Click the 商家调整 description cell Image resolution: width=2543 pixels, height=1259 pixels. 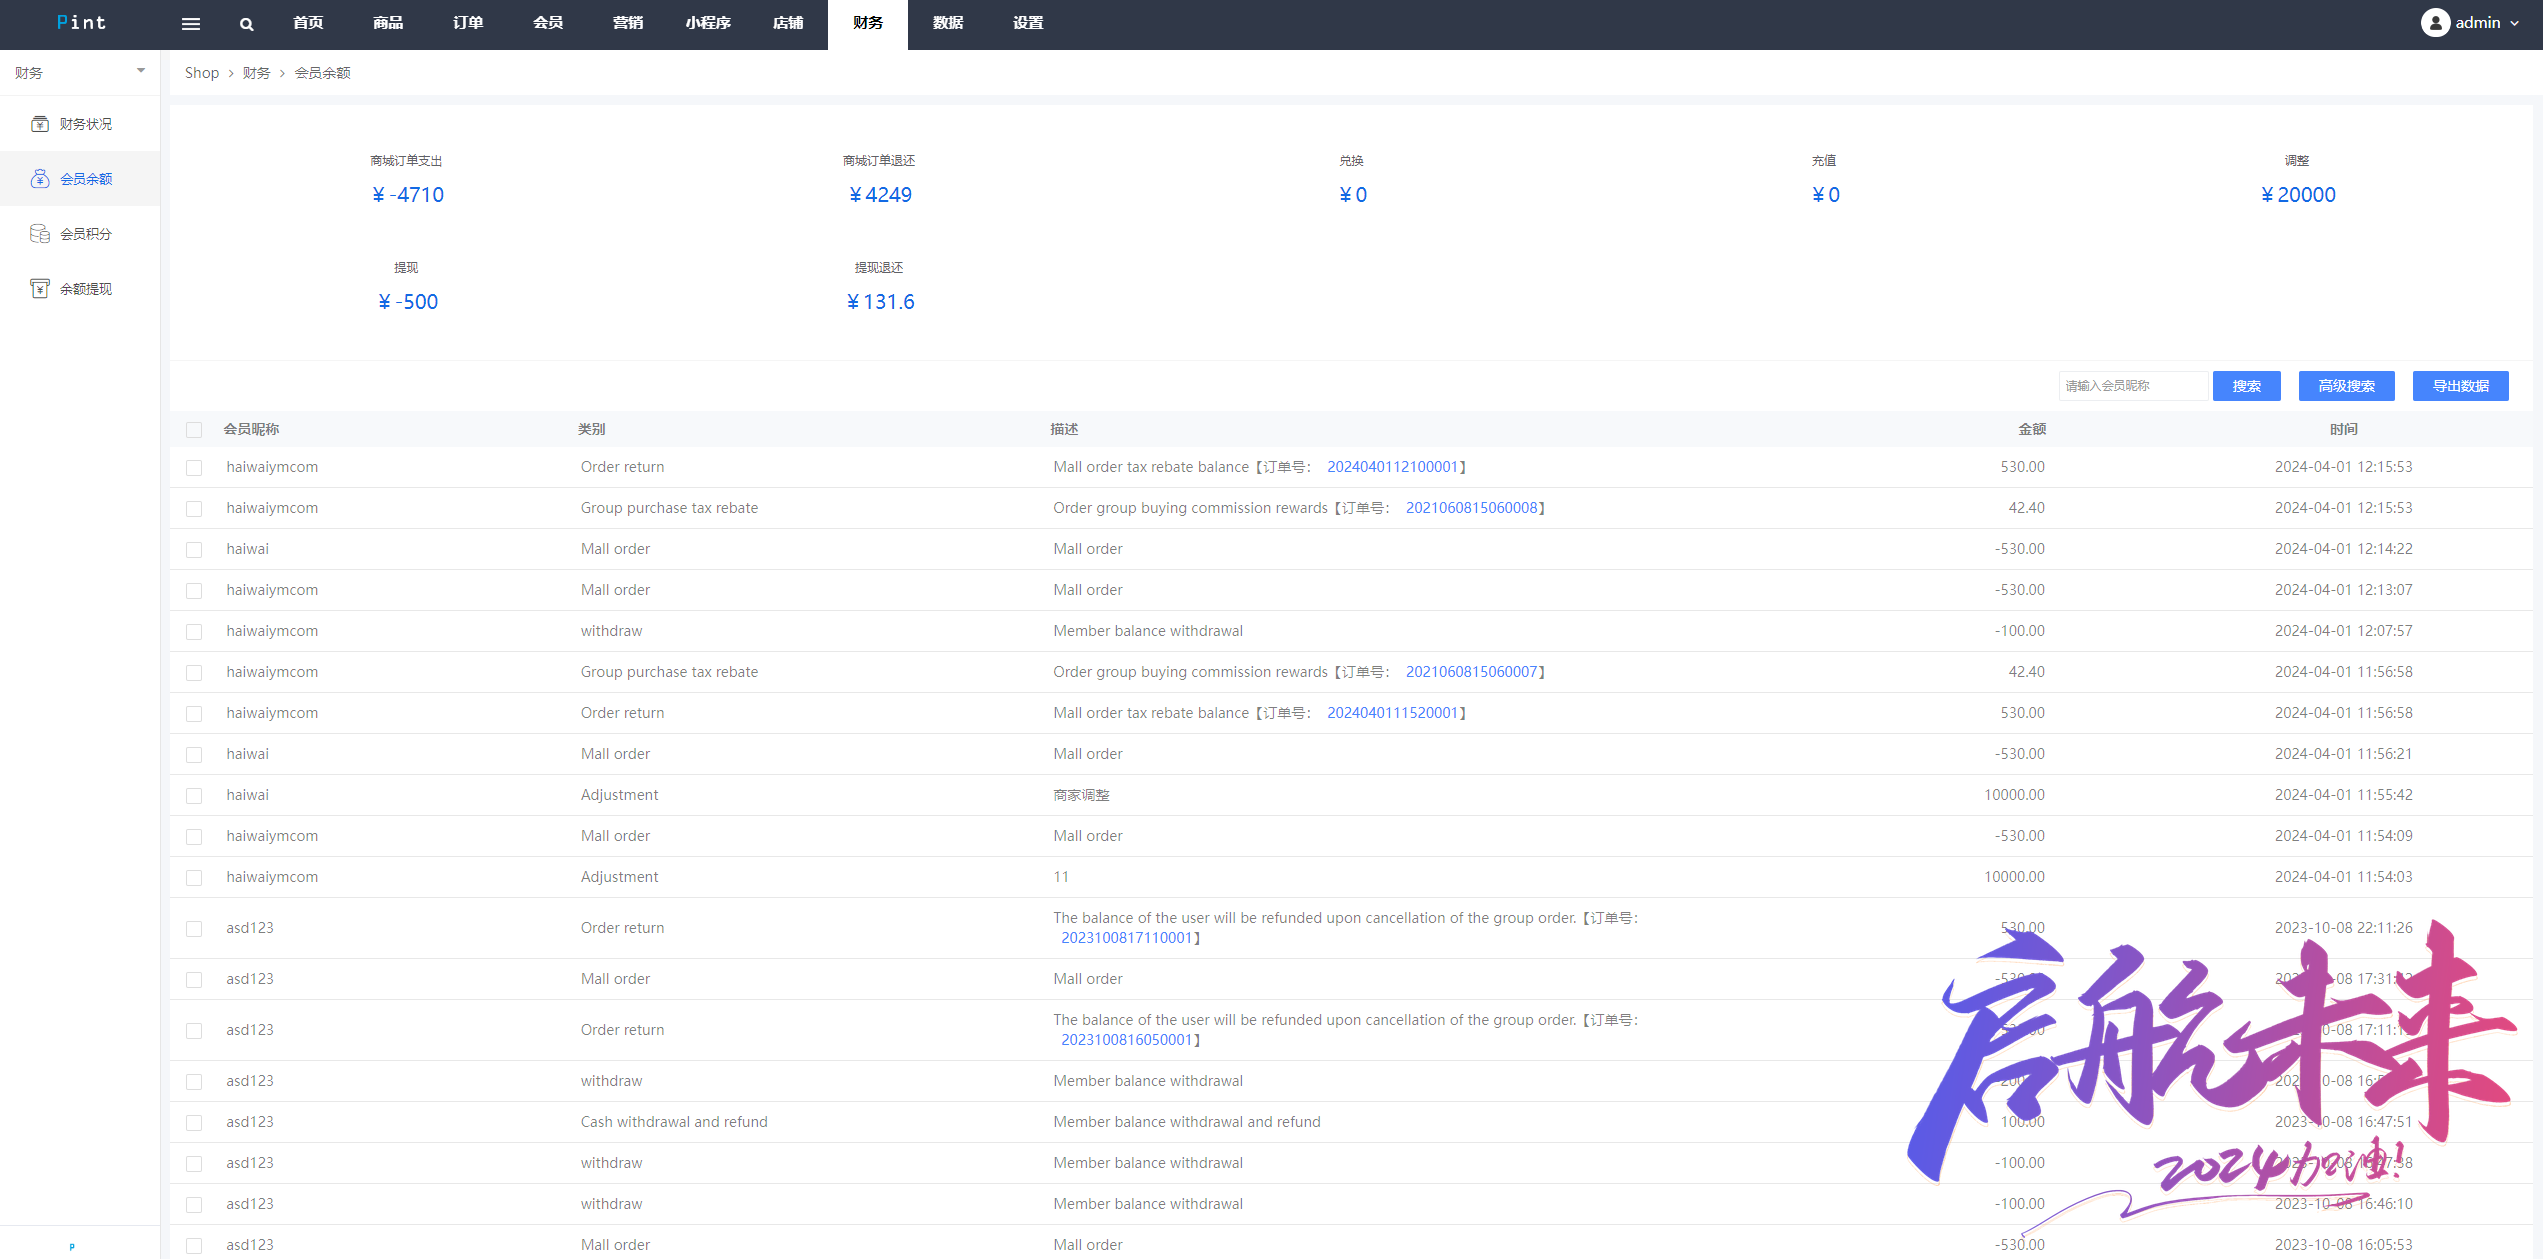click(1081, 795)
